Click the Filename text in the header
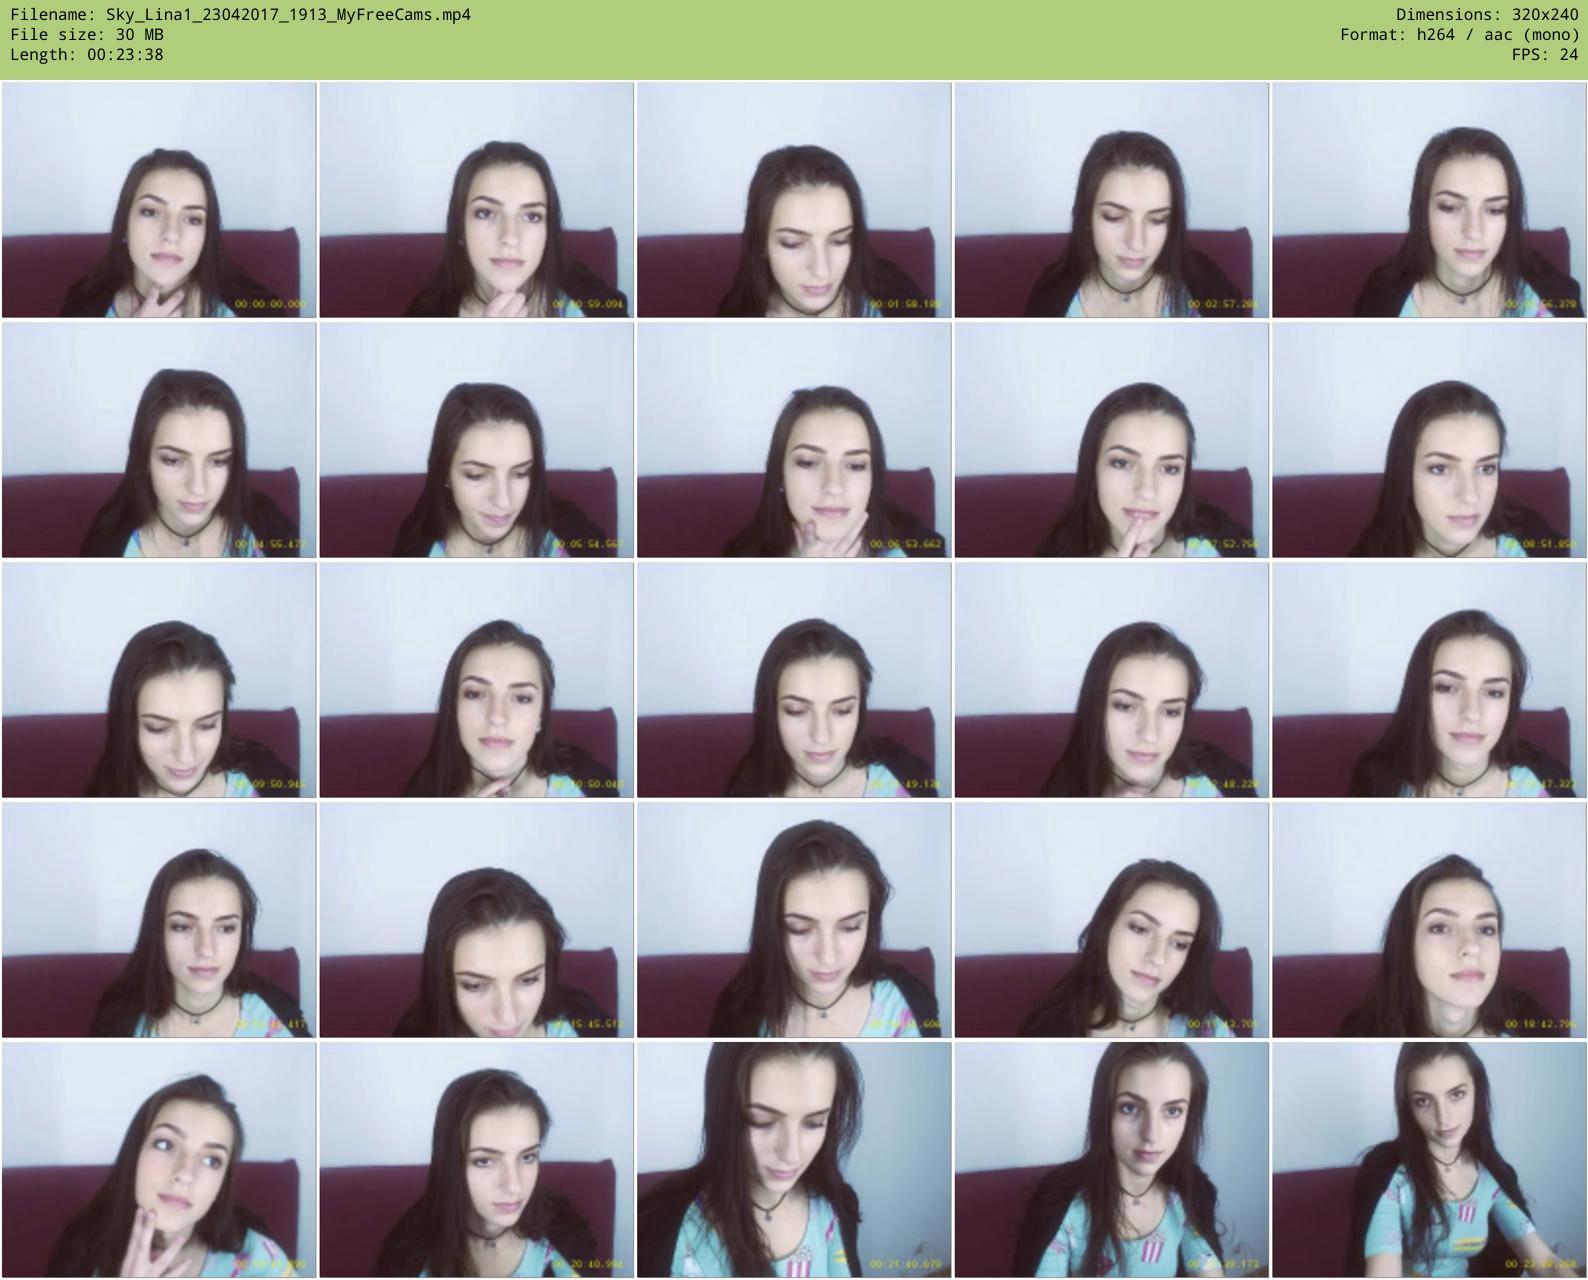The height and width of the screenshot is (1280, 1588). coord(240,14)
